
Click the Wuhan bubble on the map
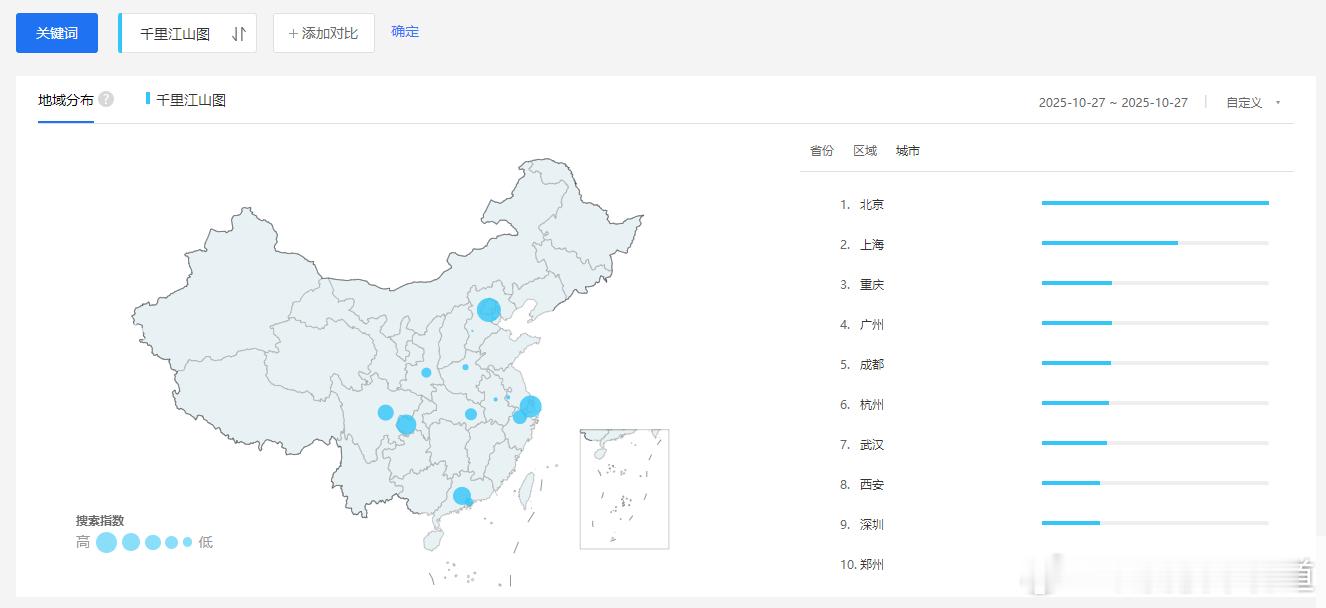(471, 414)
